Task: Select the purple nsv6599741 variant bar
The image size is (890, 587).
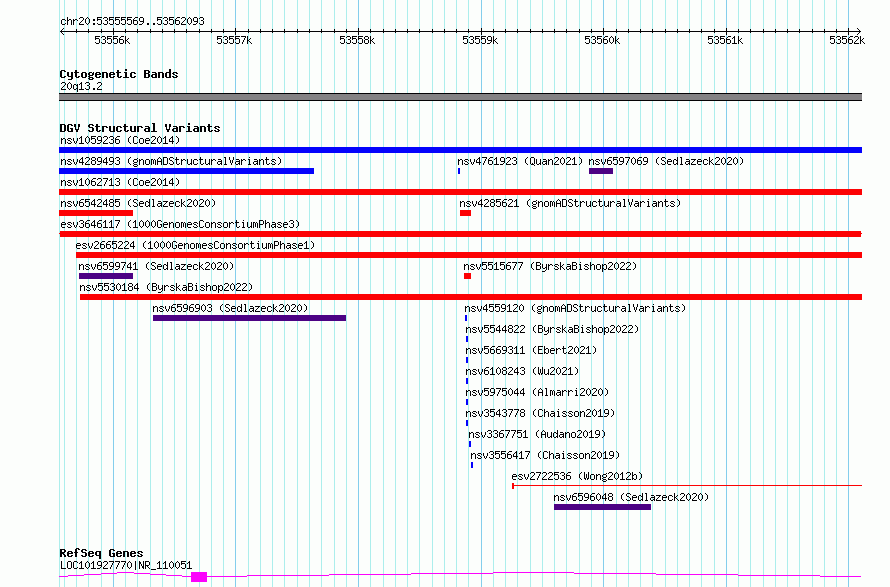Action: (106, 276)
